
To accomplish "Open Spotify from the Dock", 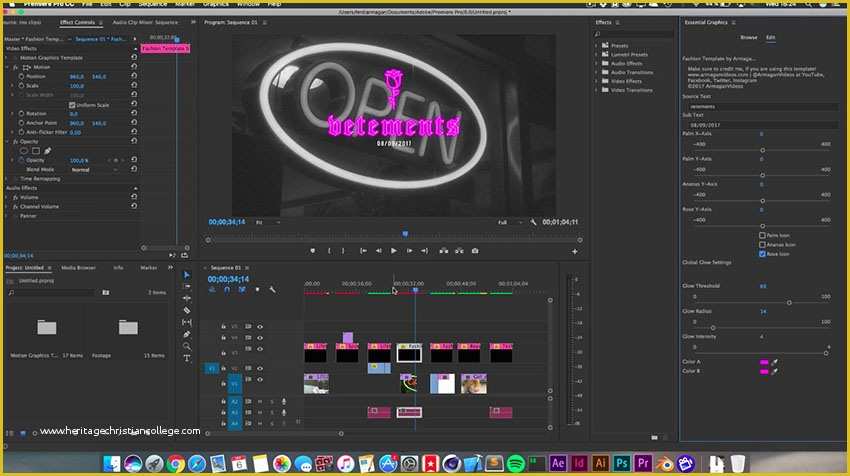I will [516, 464].
